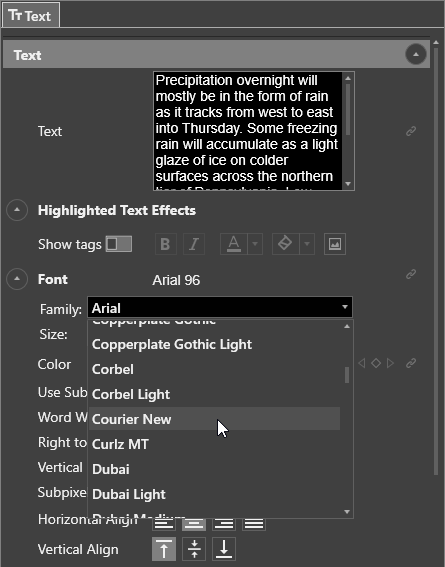Set vertical align to bottom

tap(224, 549)
